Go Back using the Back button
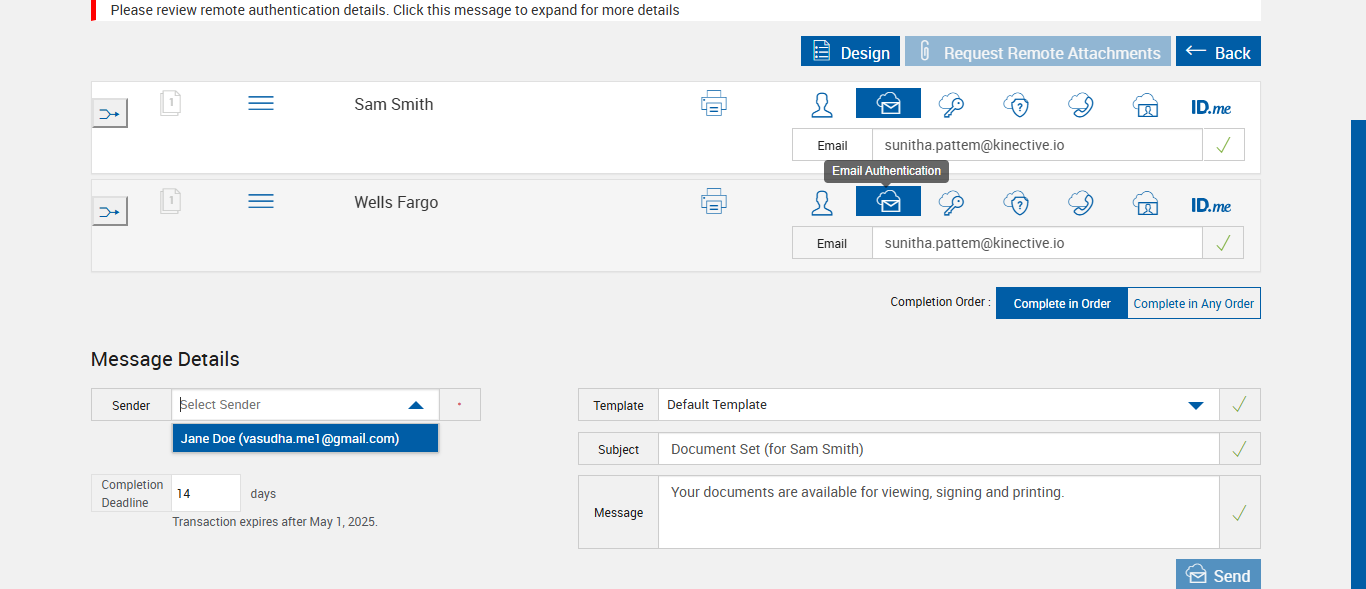 1217,53
